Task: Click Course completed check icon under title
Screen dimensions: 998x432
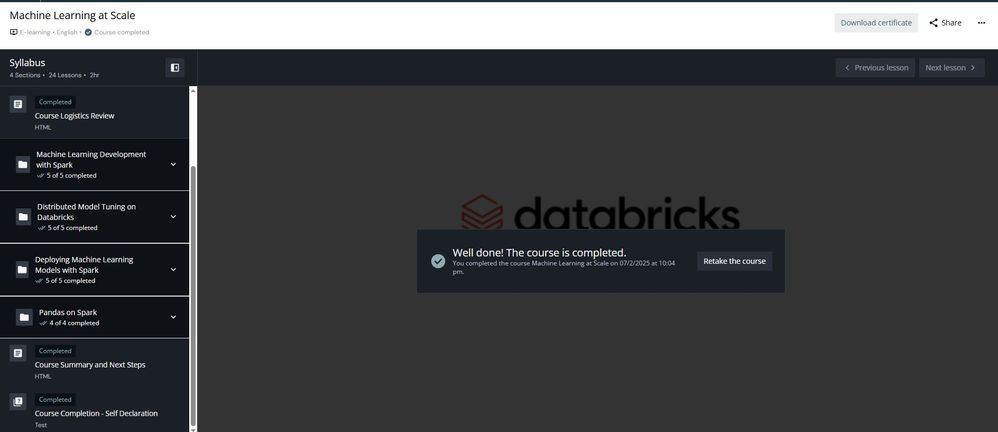Action: click(x=88, y=32)
